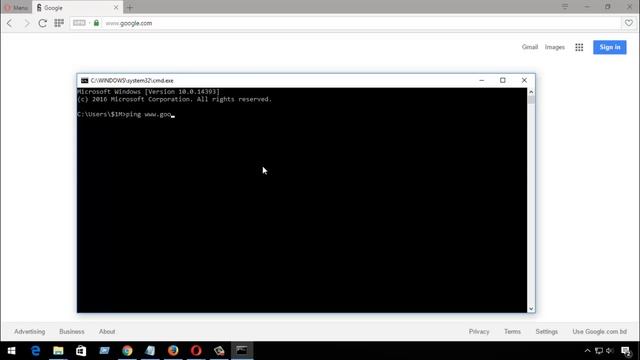Click the cmd scrollbar down arrow

531,309
